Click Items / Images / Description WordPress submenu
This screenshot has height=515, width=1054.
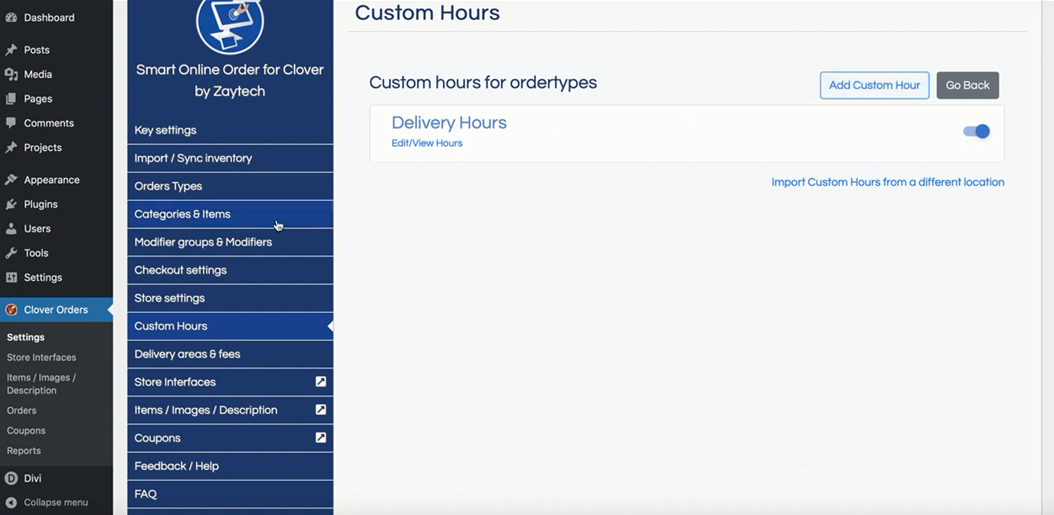click(x=42, y=384)
